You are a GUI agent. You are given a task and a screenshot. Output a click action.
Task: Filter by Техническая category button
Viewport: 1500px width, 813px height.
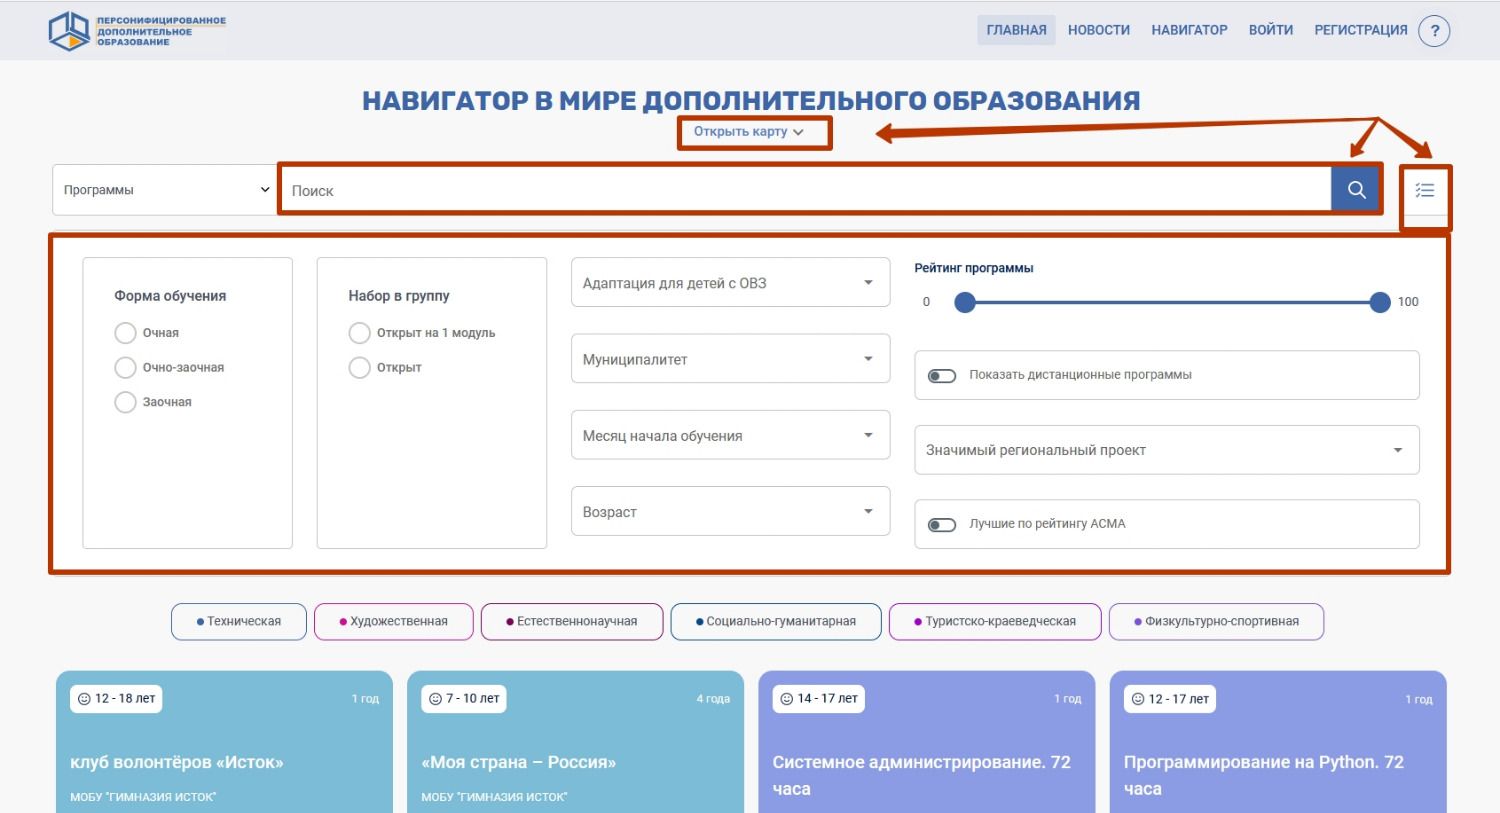click(239, 621)
